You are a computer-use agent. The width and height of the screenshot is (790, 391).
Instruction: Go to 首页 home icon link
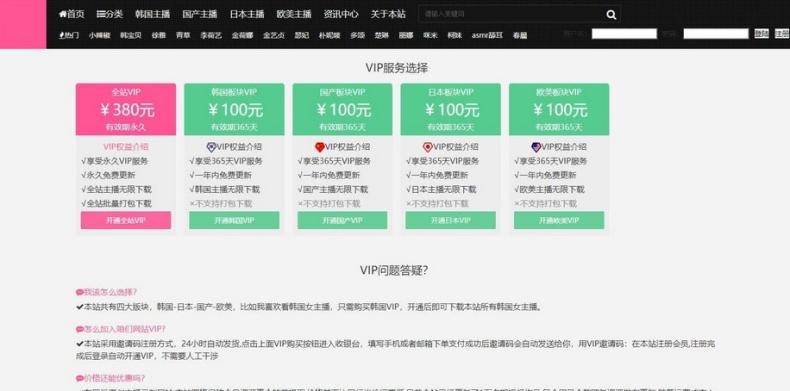point(62,14)
